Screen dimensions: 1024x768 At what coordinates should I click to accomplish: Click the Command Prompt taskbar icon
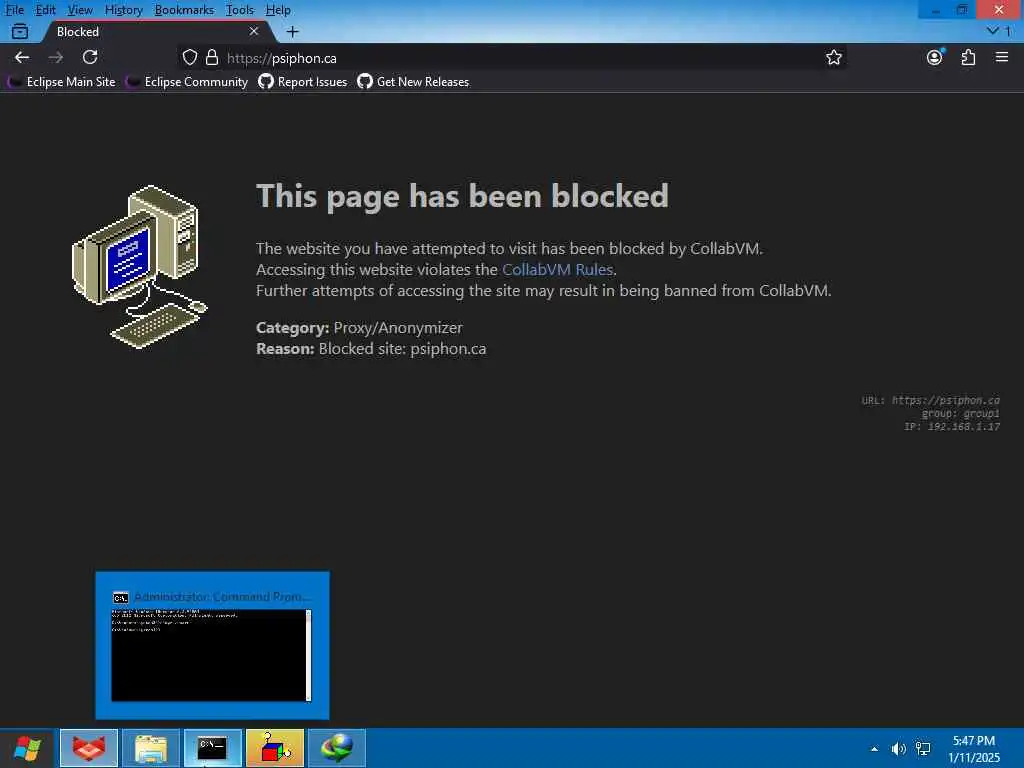[213, 748]
